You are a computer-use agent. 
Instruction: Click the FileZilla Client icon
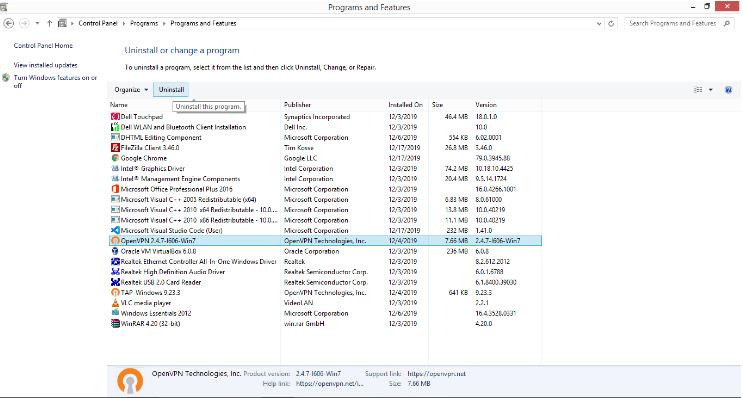click(x=115, y=148)
